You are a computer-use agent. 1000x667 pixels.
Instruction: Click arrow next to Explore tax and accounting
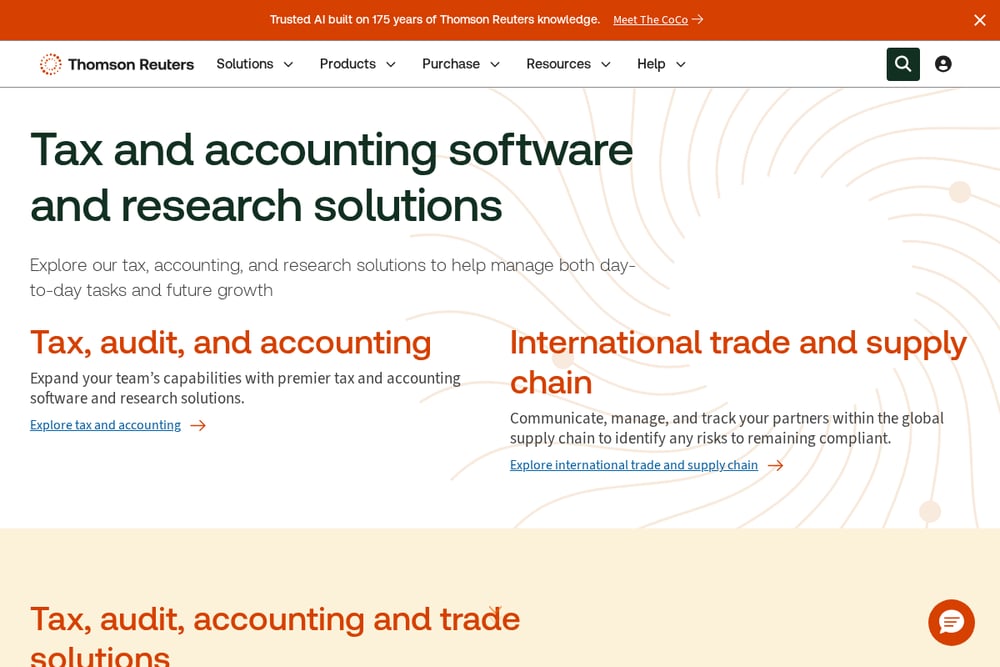(198, 425)
